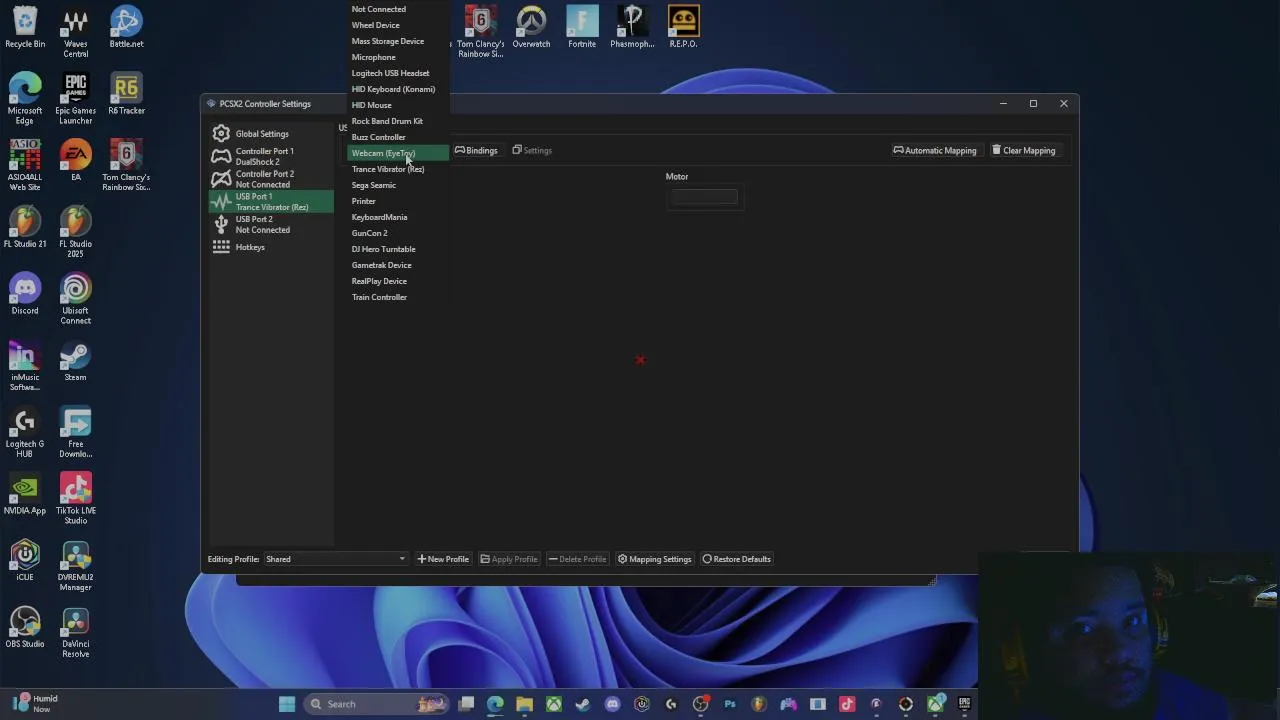Open FL Studio 21 desktop icon
1280x720 pixels.
pos(25,228)
